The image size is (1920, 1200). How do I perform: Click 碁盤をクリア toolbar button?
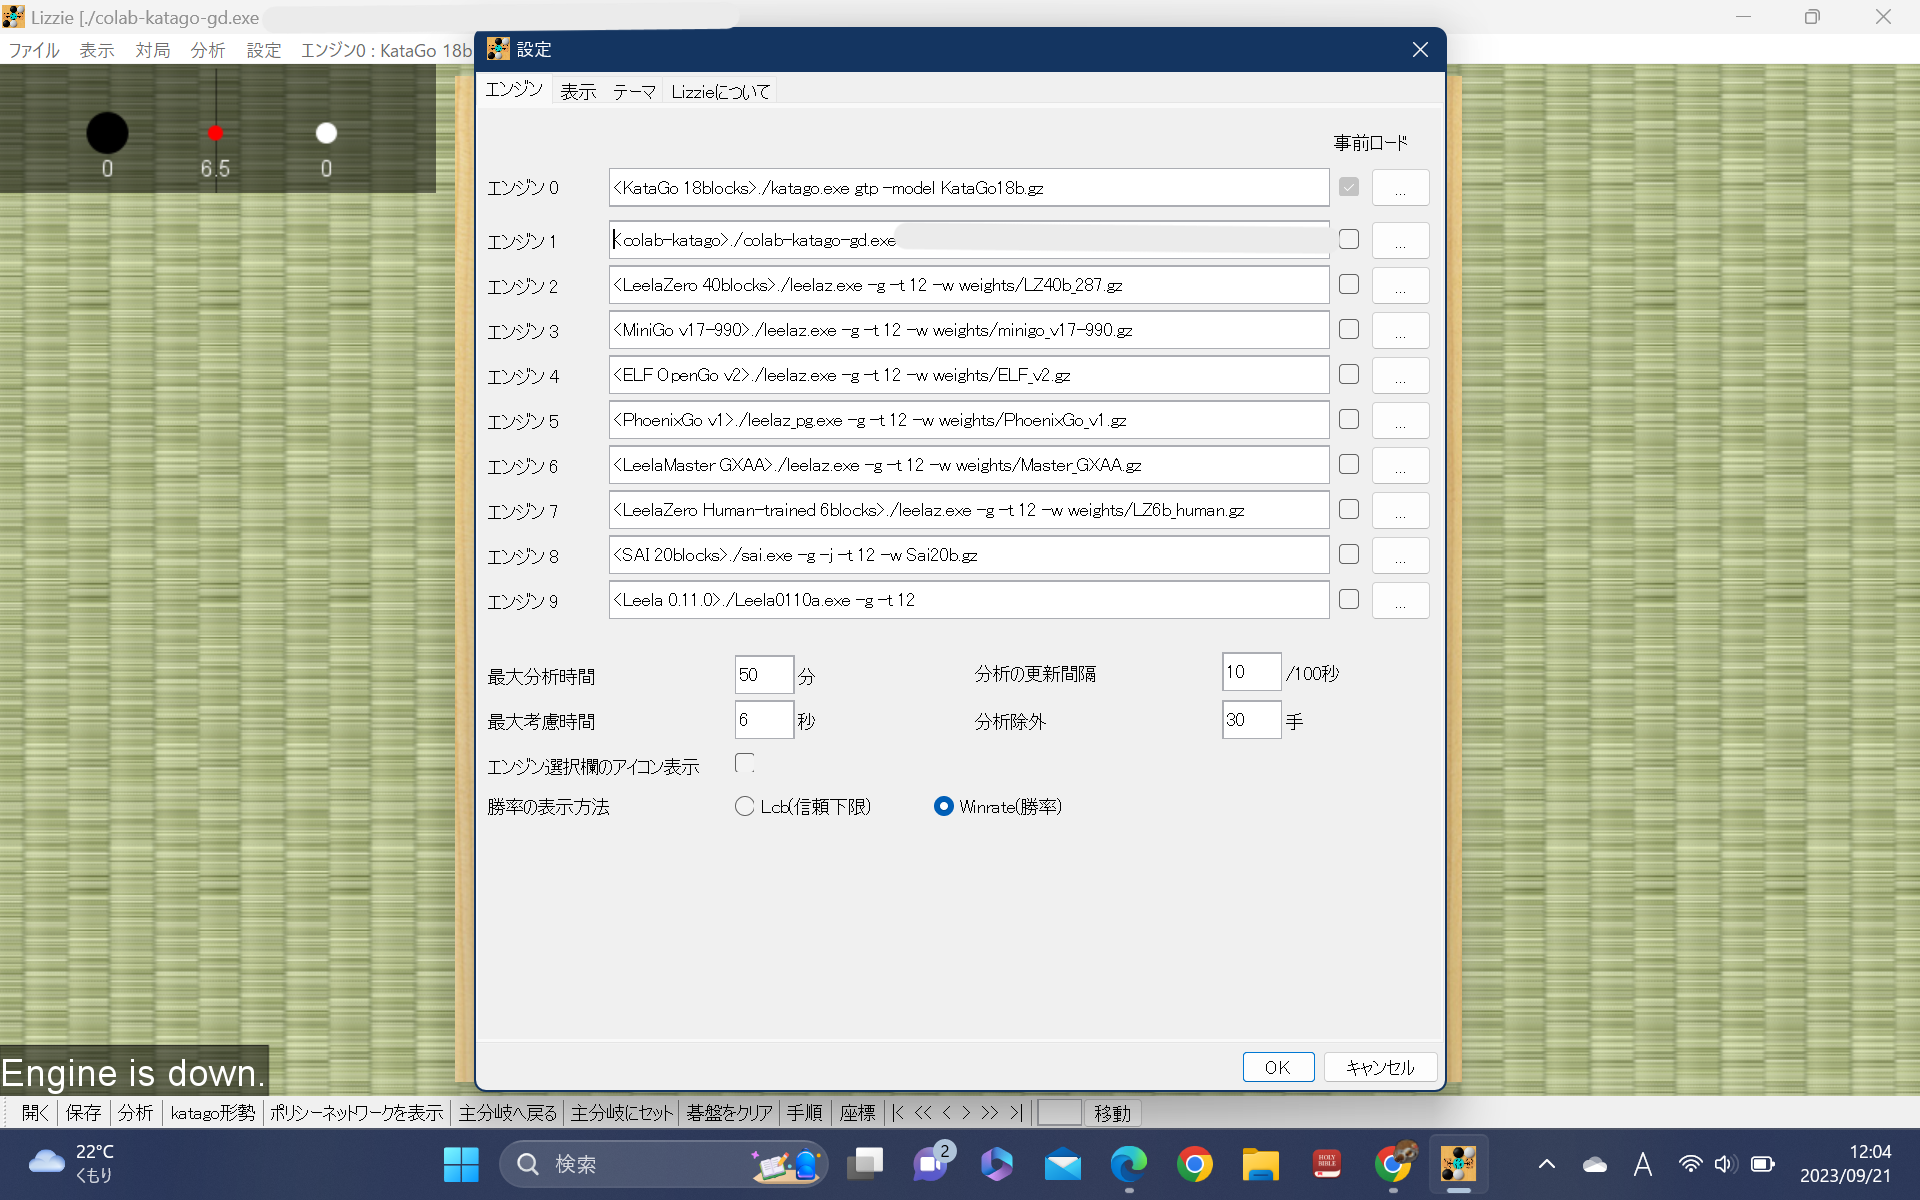[x=730, y=1112]
